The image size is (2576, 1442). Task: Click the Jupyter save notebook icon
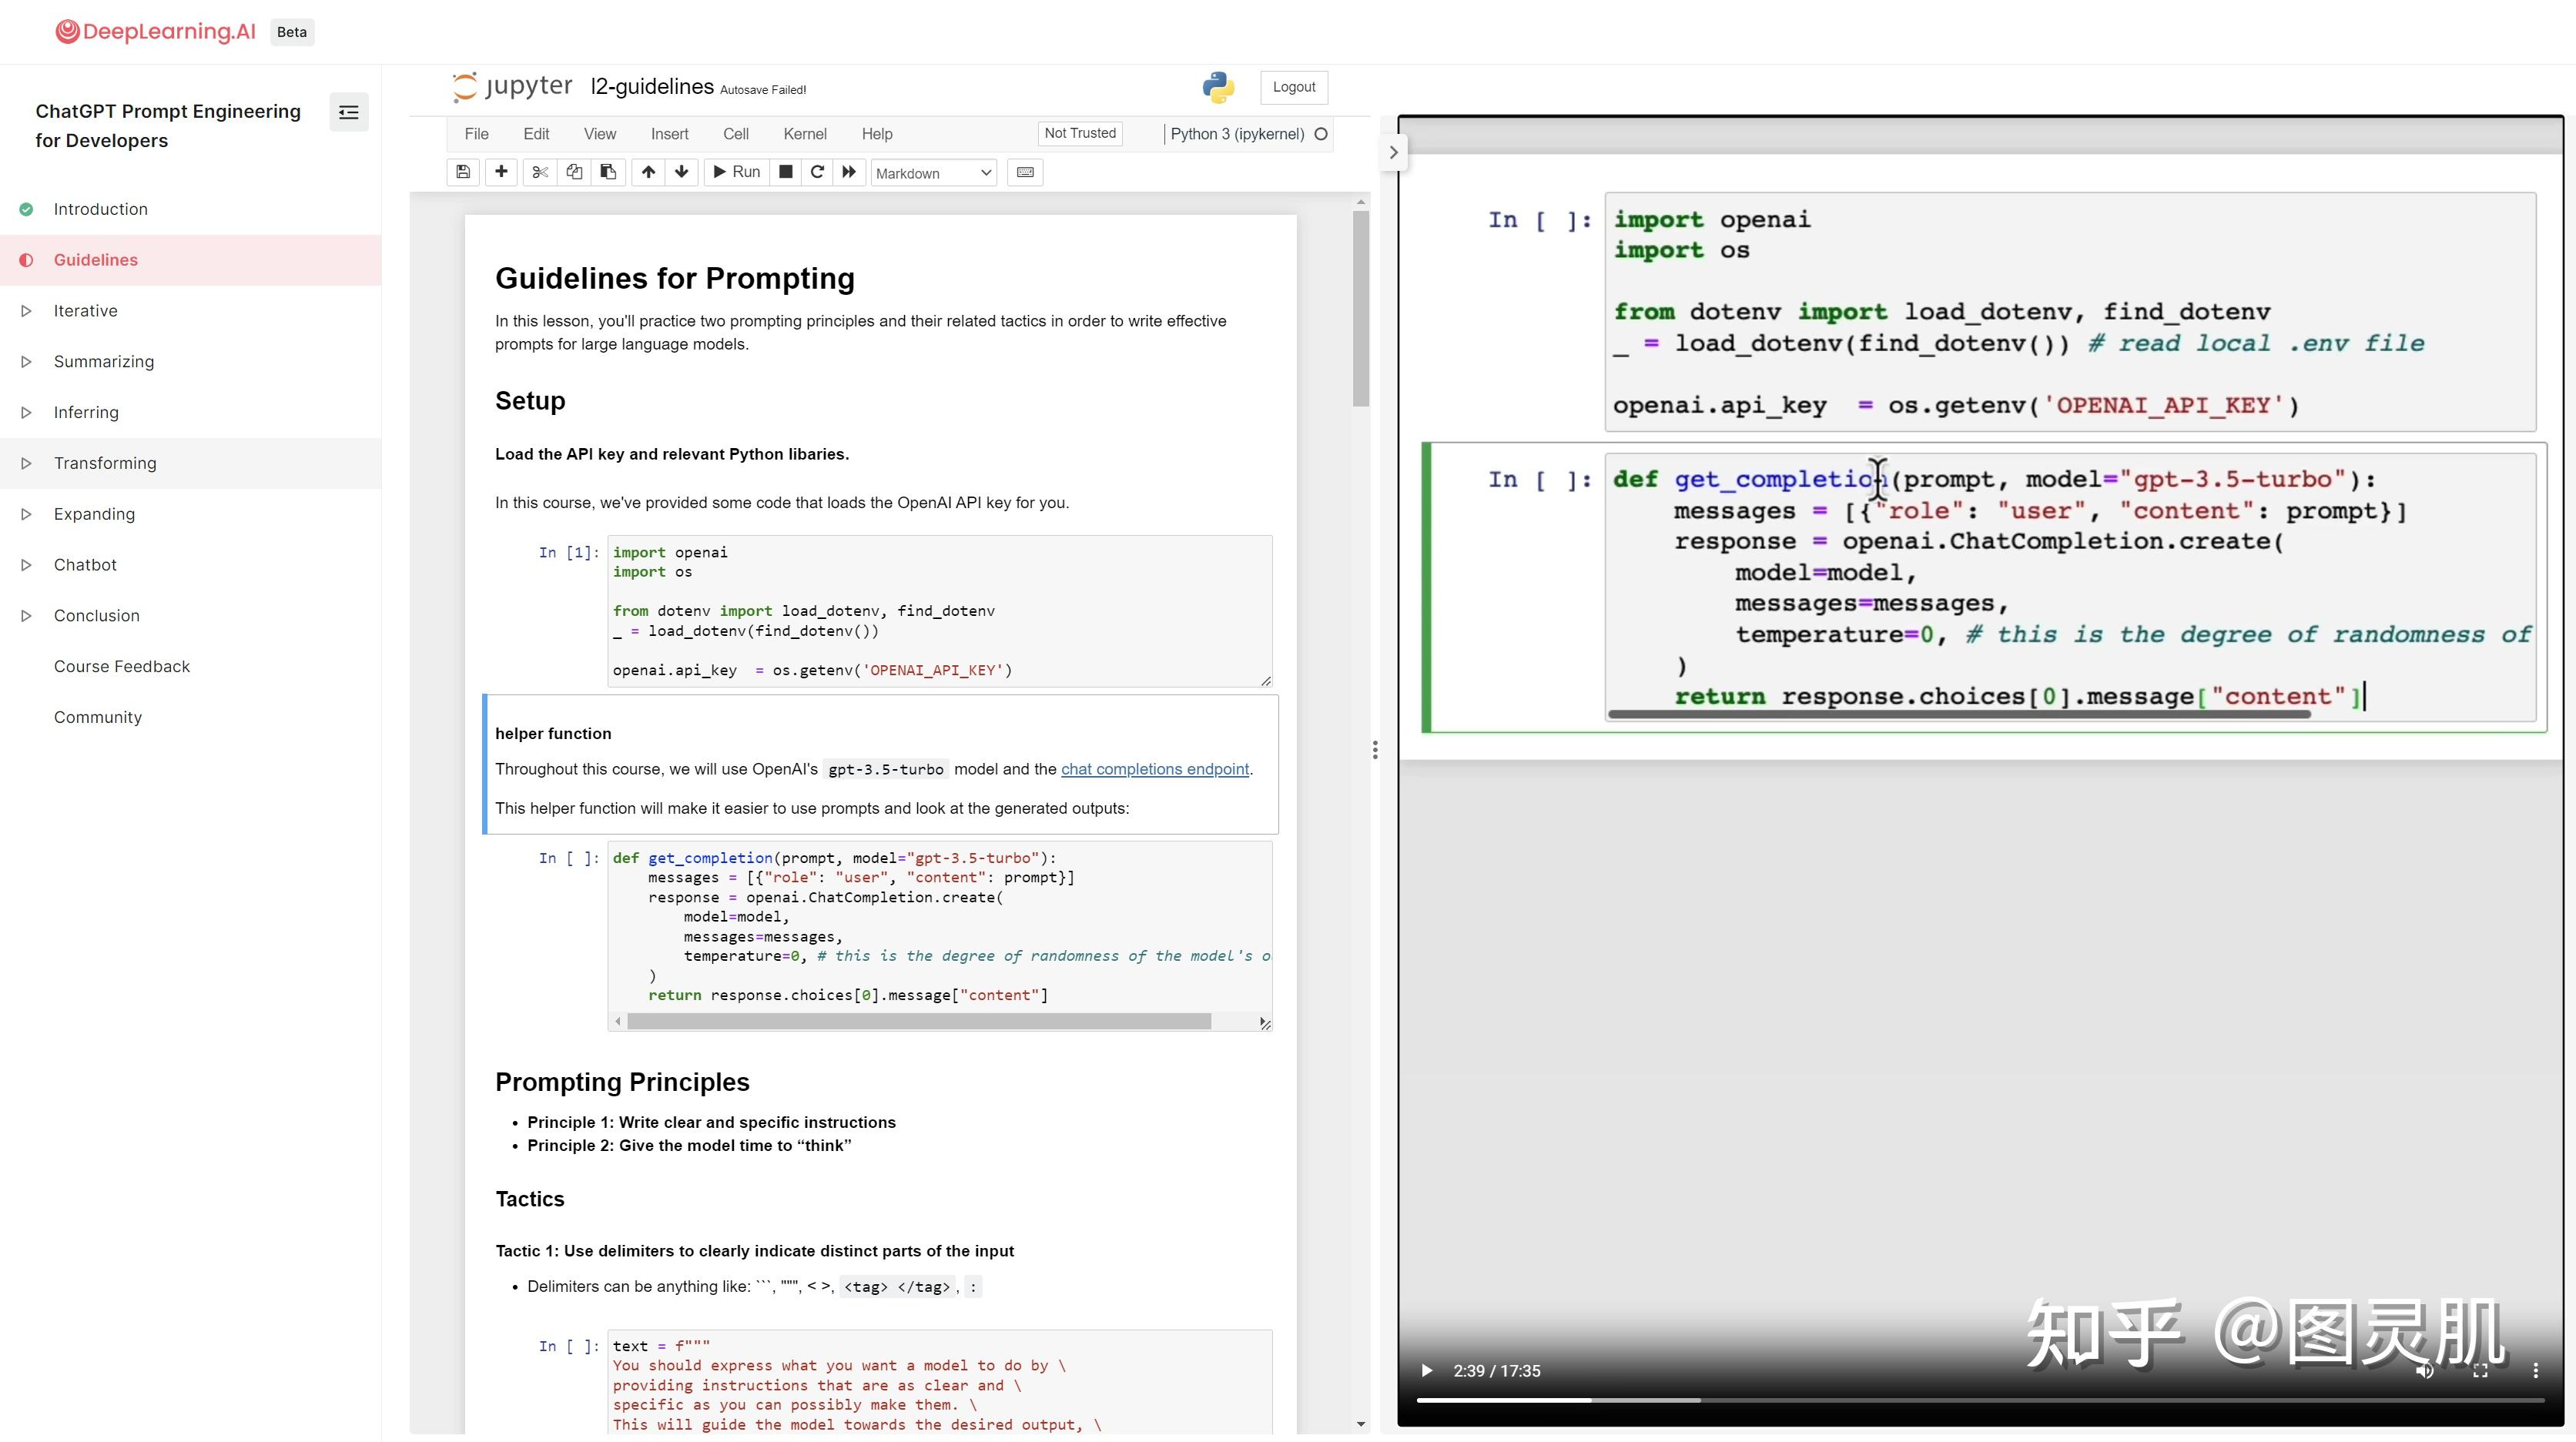click(x=462, y=172)
